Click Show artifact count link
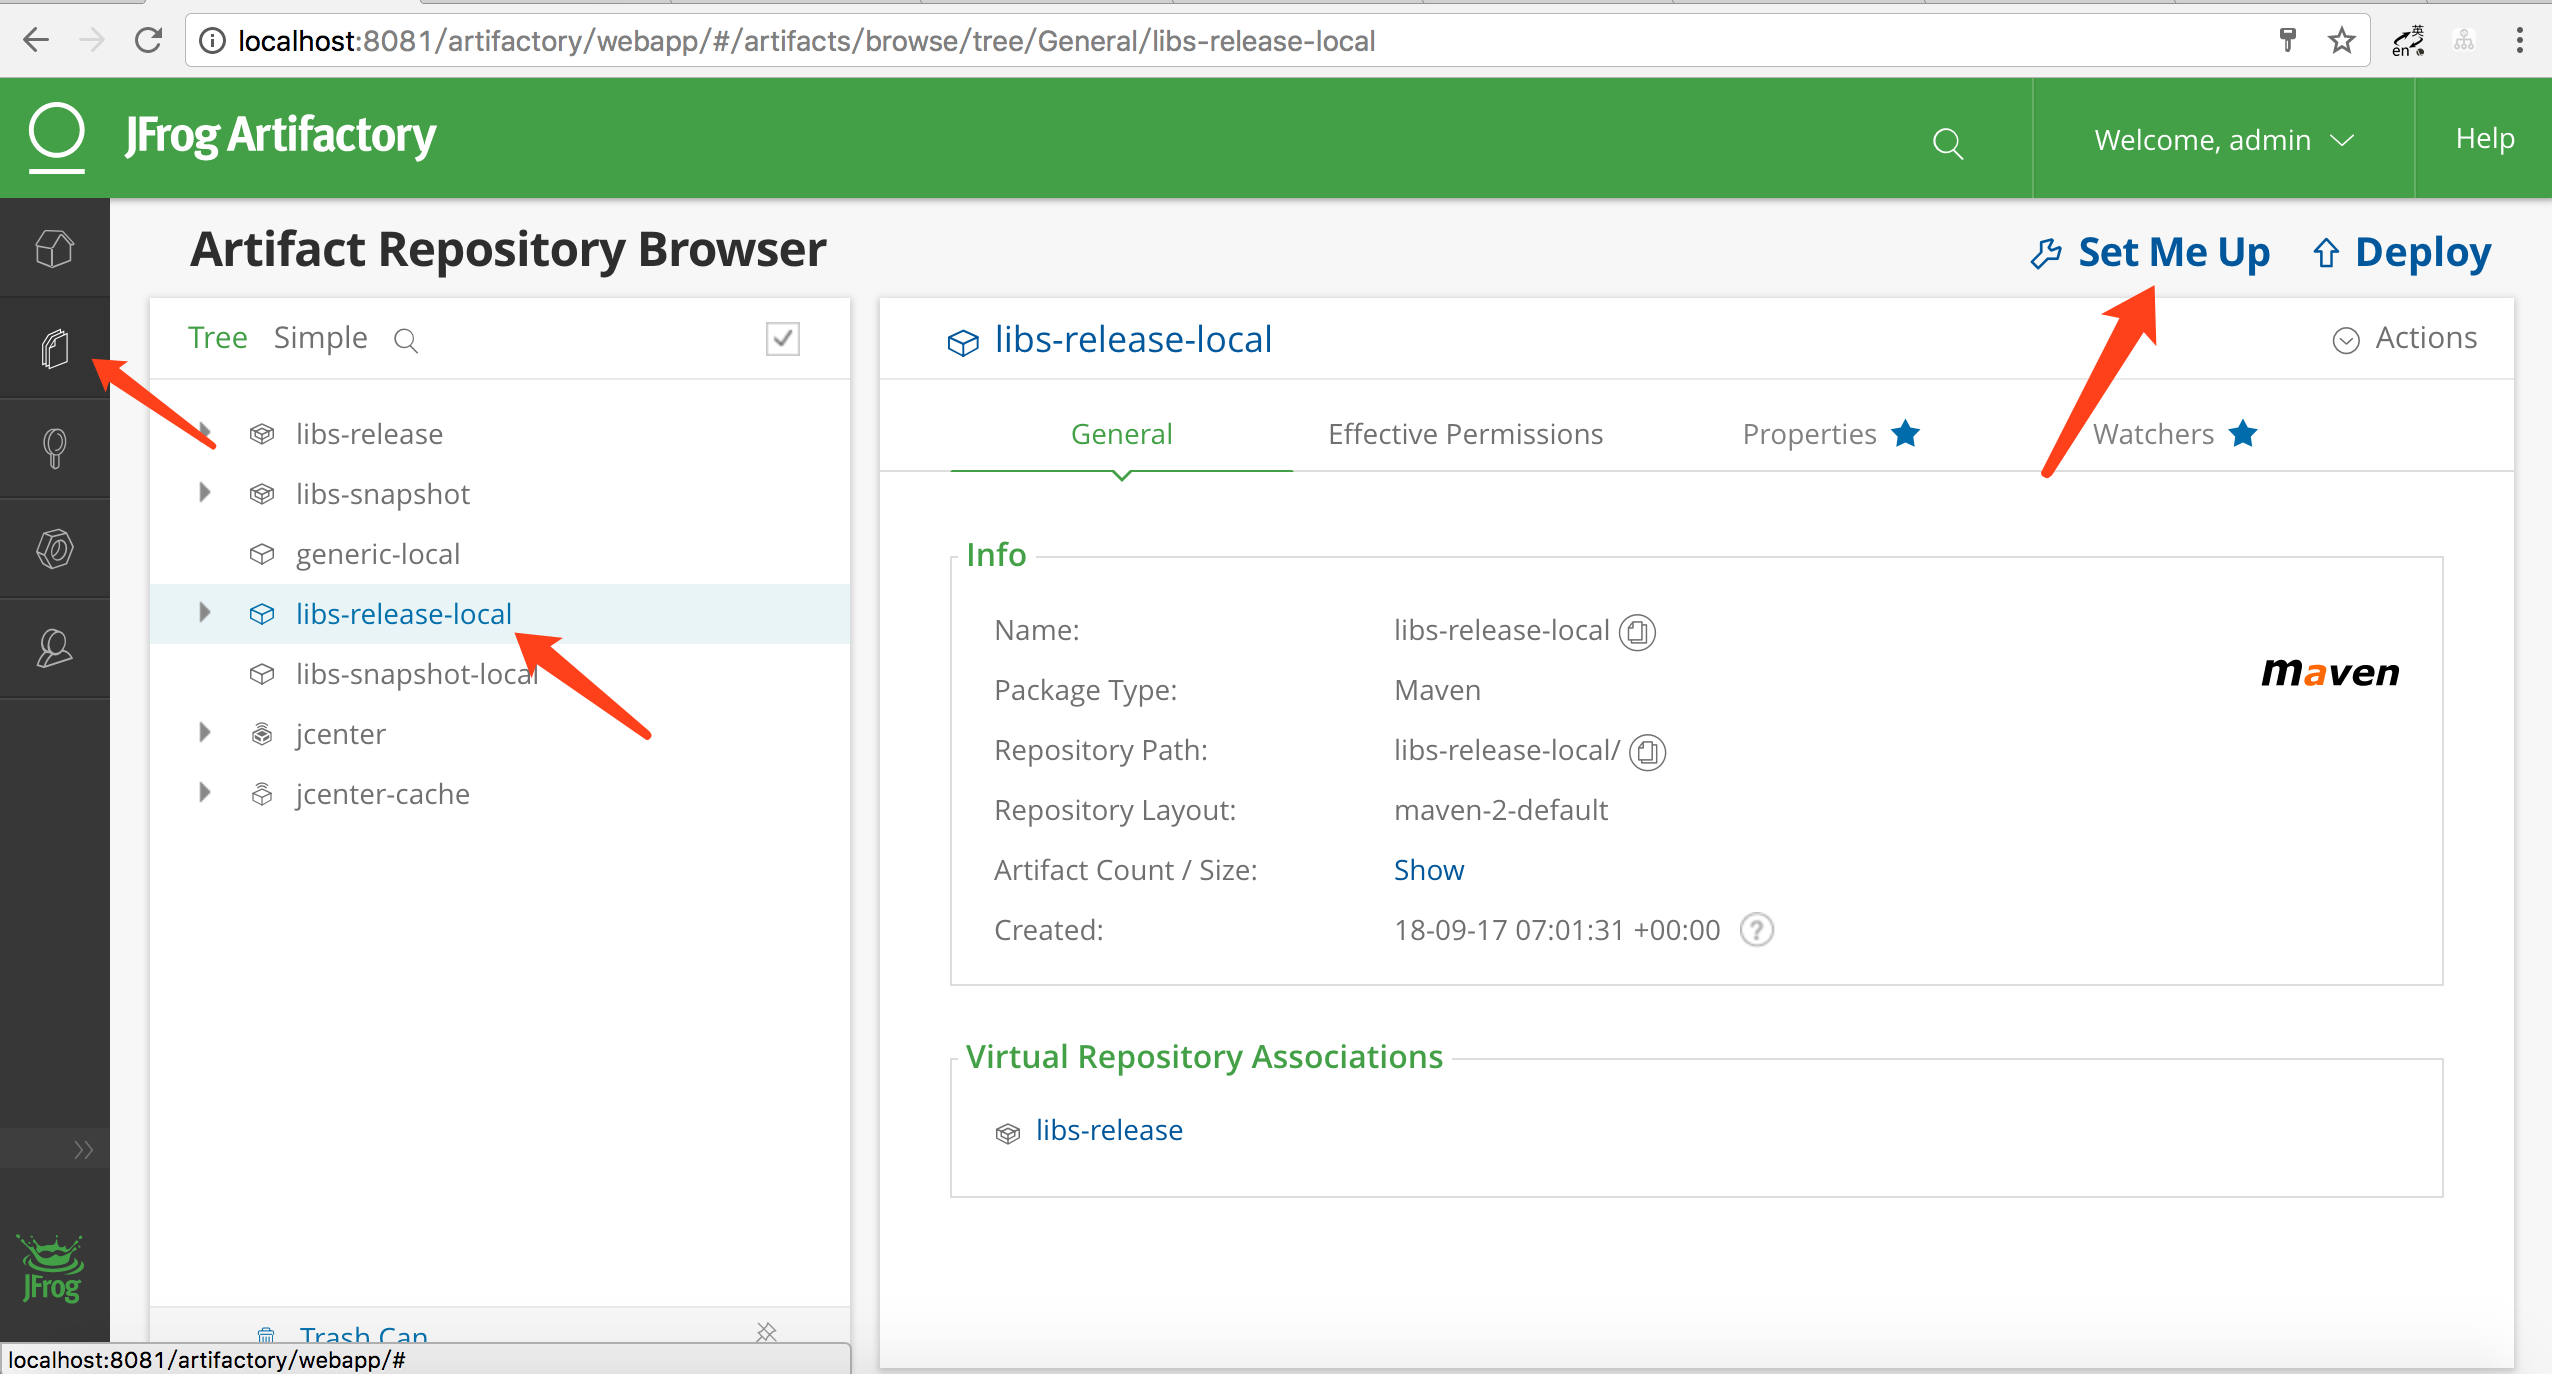Viewport: 2552px width, 1374px height. click(1428, 870)
